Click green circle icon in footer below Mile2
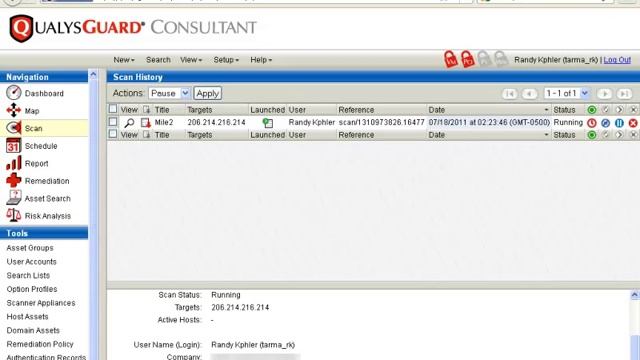 (x=591, y=135)
